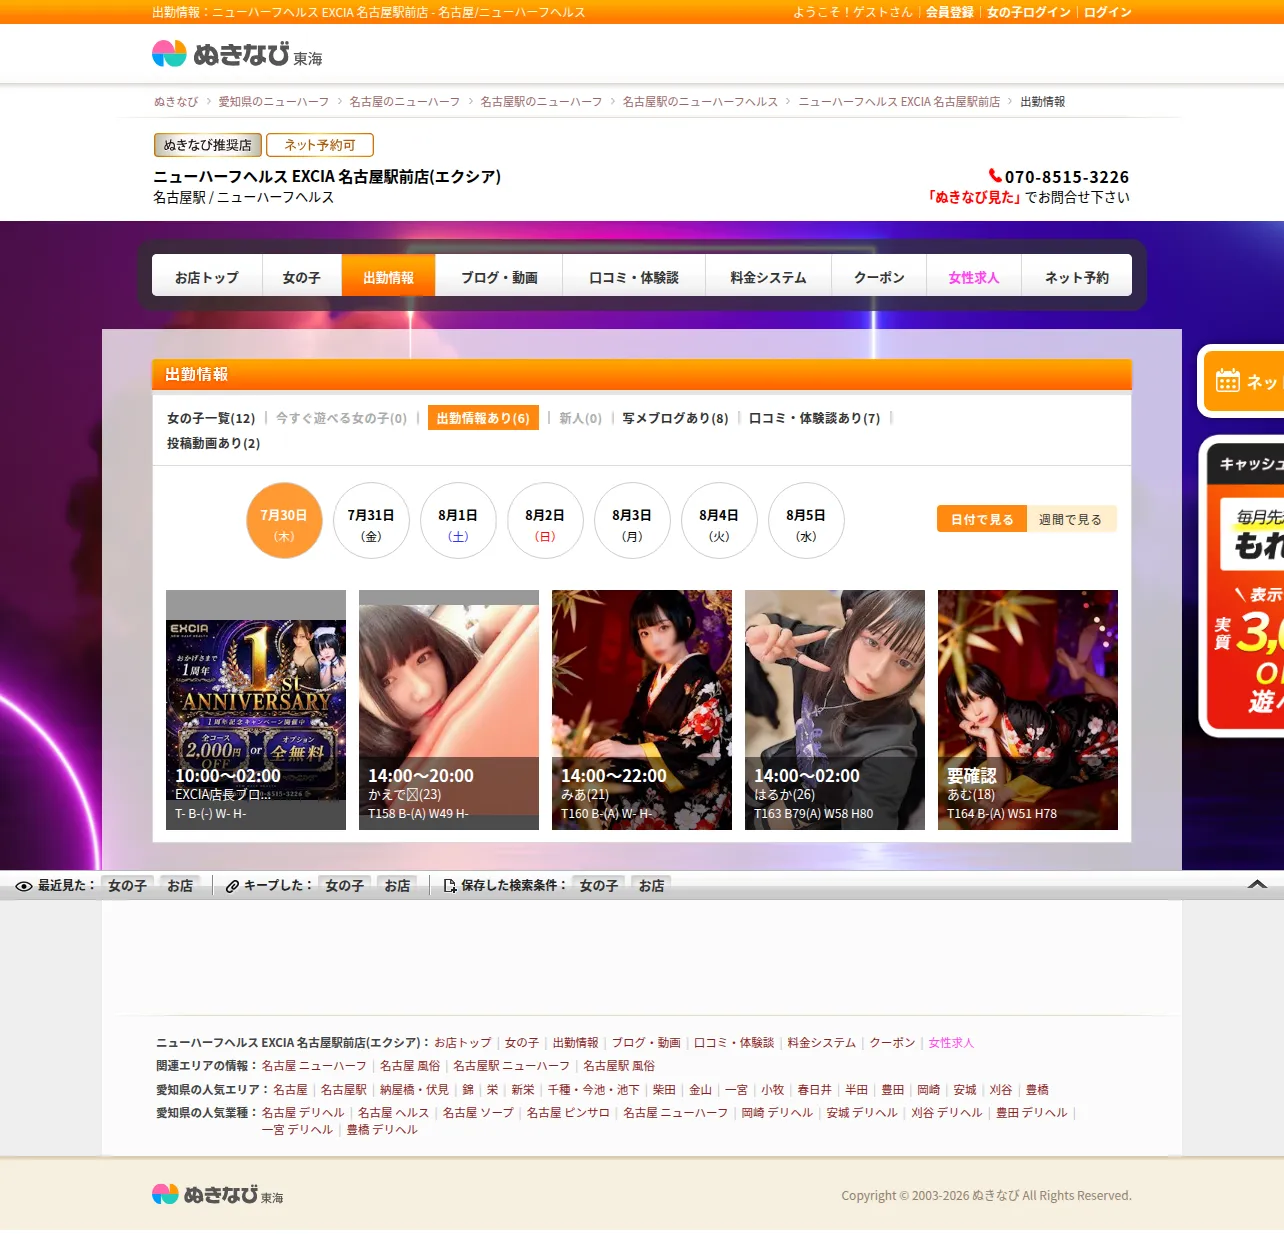Filter by 口コミ・体験談あり(7)
Image resolution: width=1284 pixels, height=1259 pixels.
click(x=814, y=418)
